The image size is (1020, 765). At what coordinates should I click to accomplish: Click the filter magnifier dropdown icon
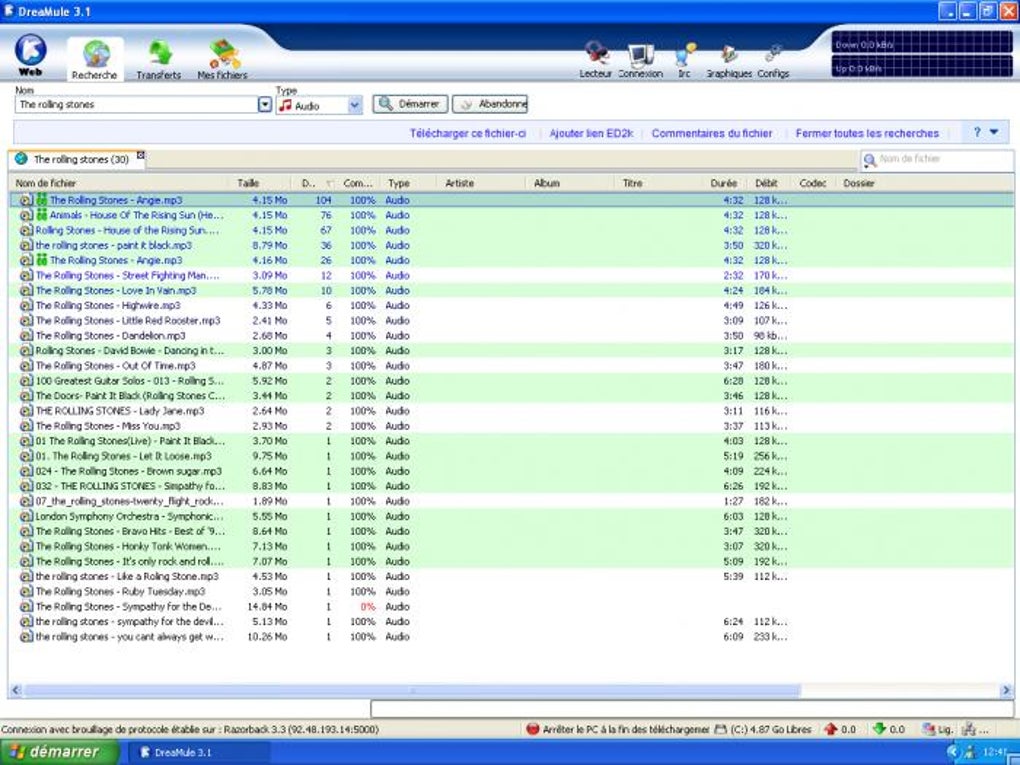(869, 160)
